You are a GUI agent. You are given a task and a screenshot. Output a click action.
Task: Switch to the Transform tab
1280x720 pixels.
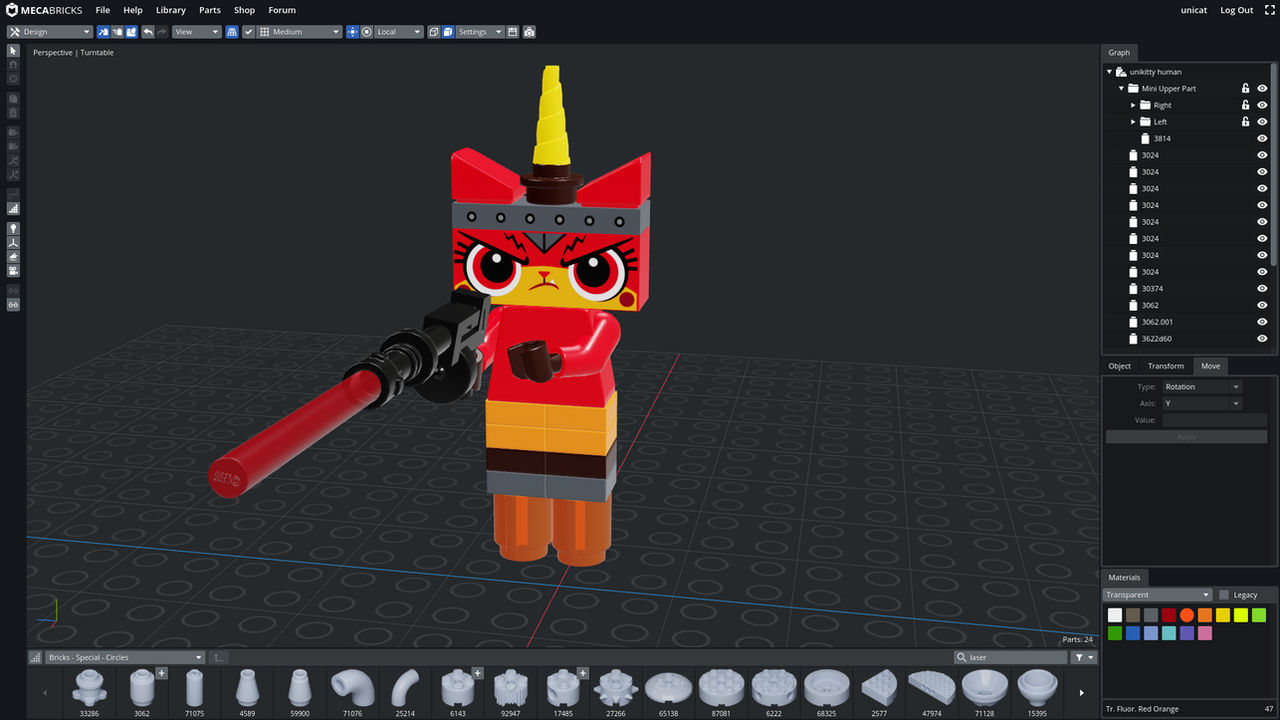pyautogui.click(x=1165, y=365)
